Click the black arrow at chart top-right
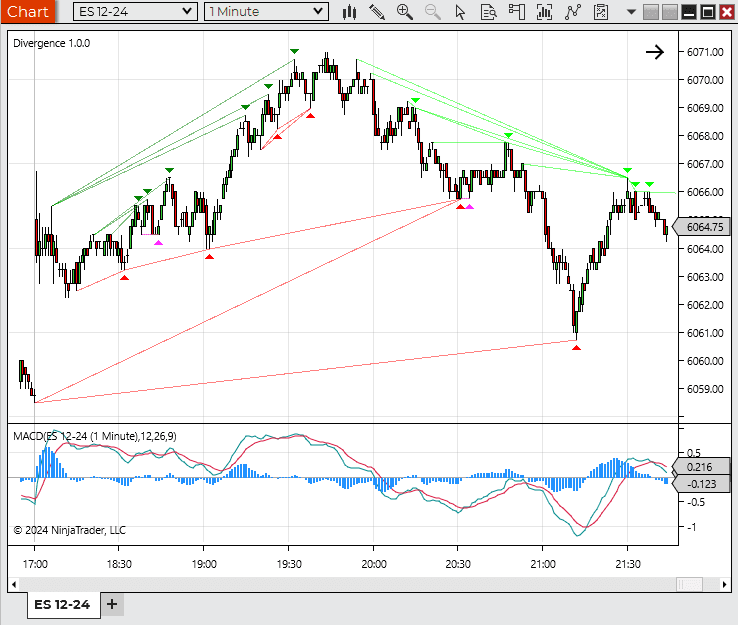Screen dimensions: 738x625 [655, 52]
